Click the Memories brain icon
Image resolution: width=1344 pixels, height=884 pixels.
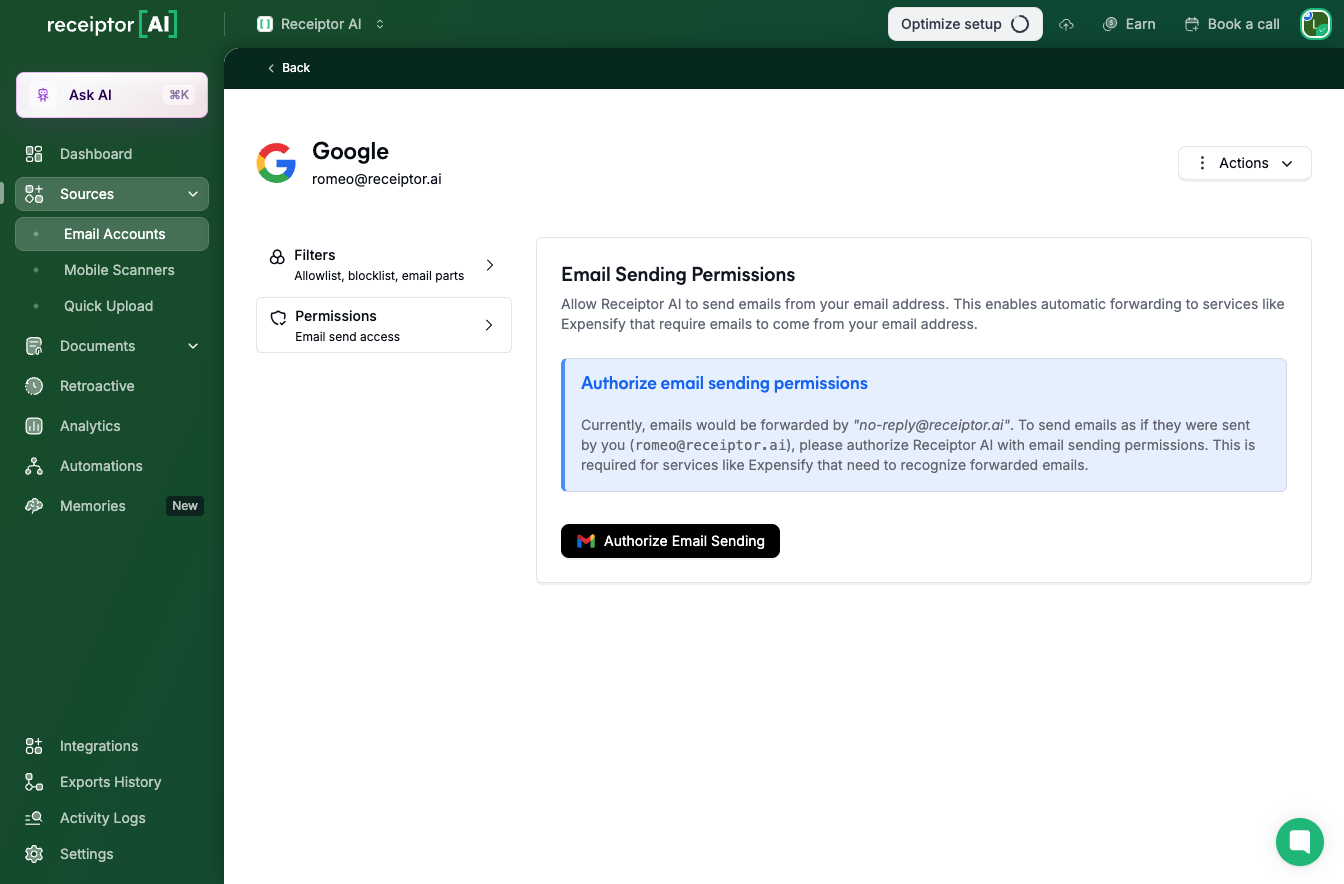coord(34,506)
